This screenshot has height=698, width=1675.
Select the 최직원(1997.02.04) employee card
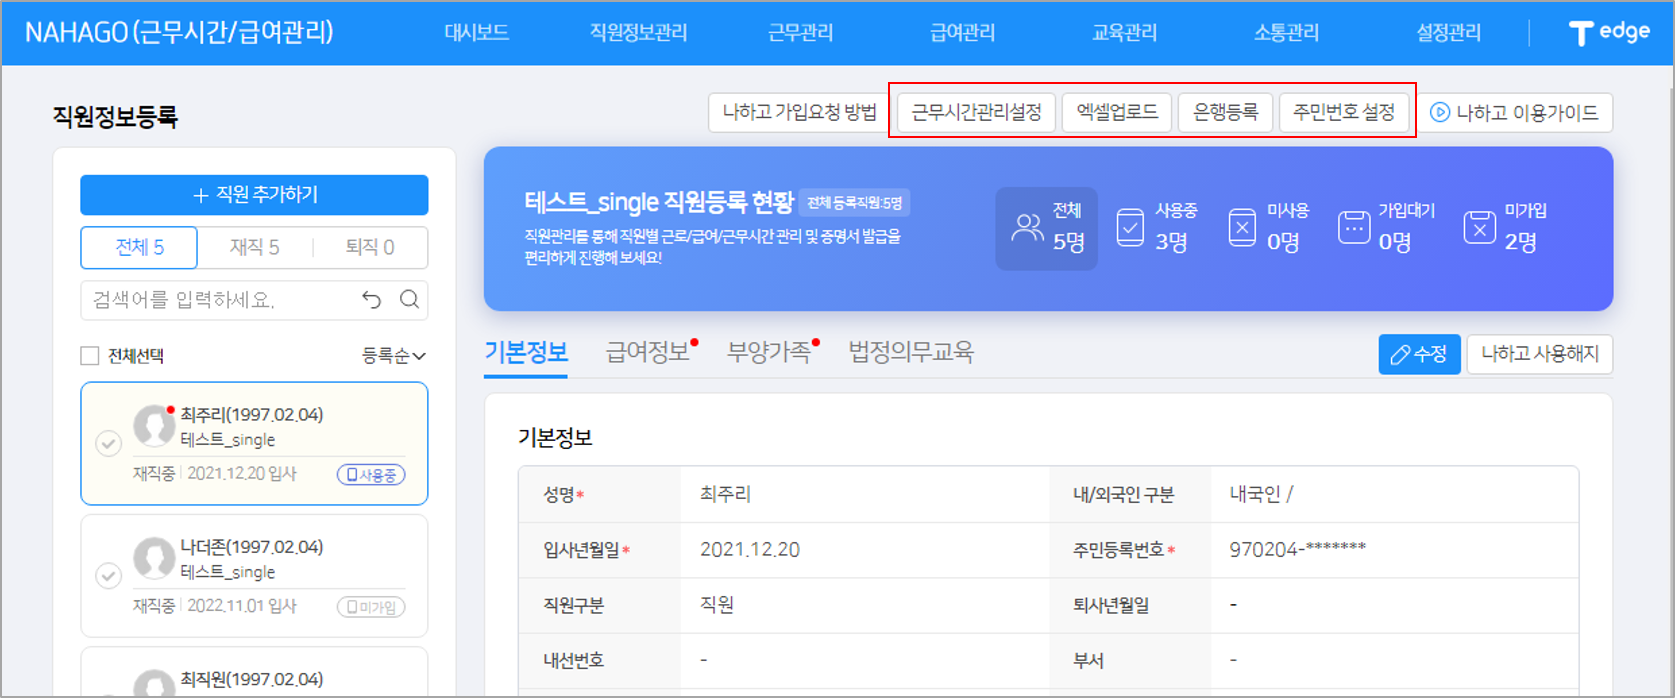coord(254,672)
